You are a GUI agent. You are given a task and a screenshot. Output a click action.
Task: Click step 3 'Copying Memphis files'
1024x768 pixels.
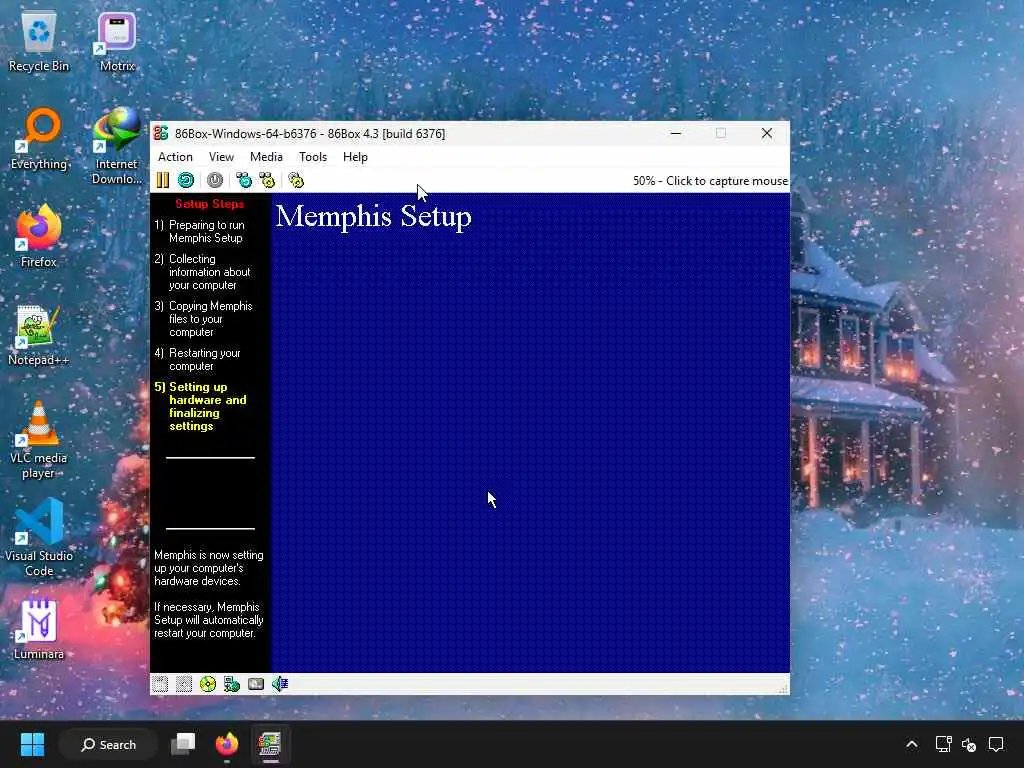point(204,319)
